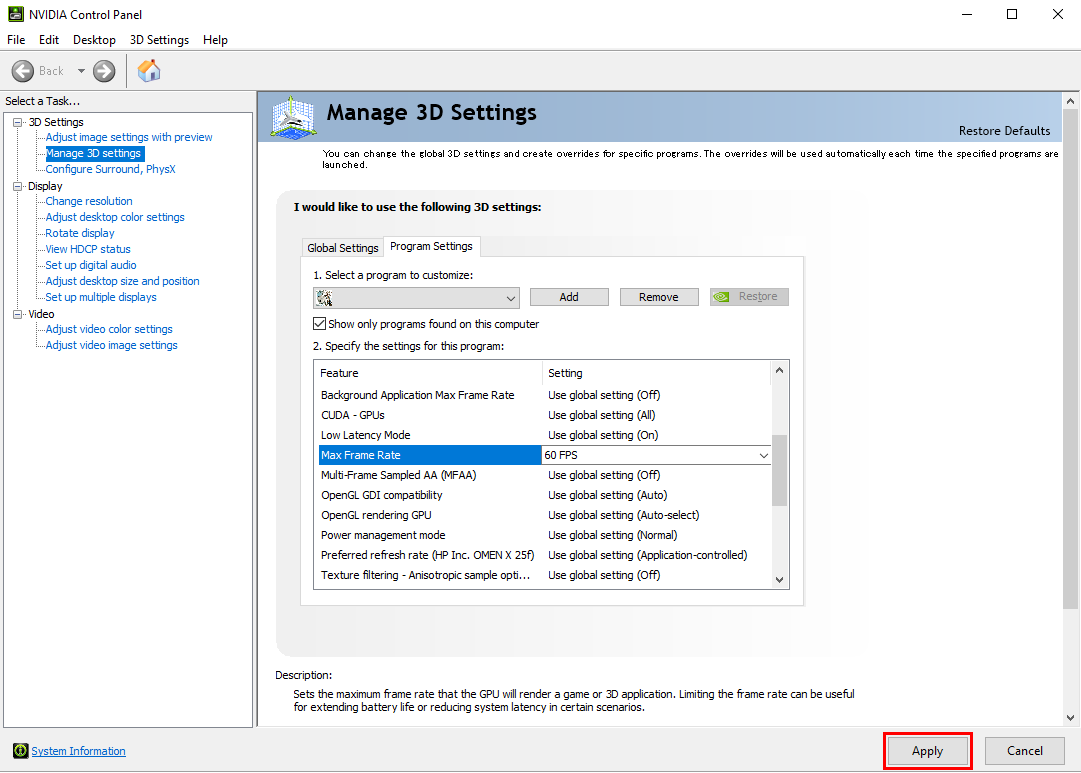The height and width of the screenshot is (773, 1081).
Task: Collapse the Video tree node
Action: [17, 314]
